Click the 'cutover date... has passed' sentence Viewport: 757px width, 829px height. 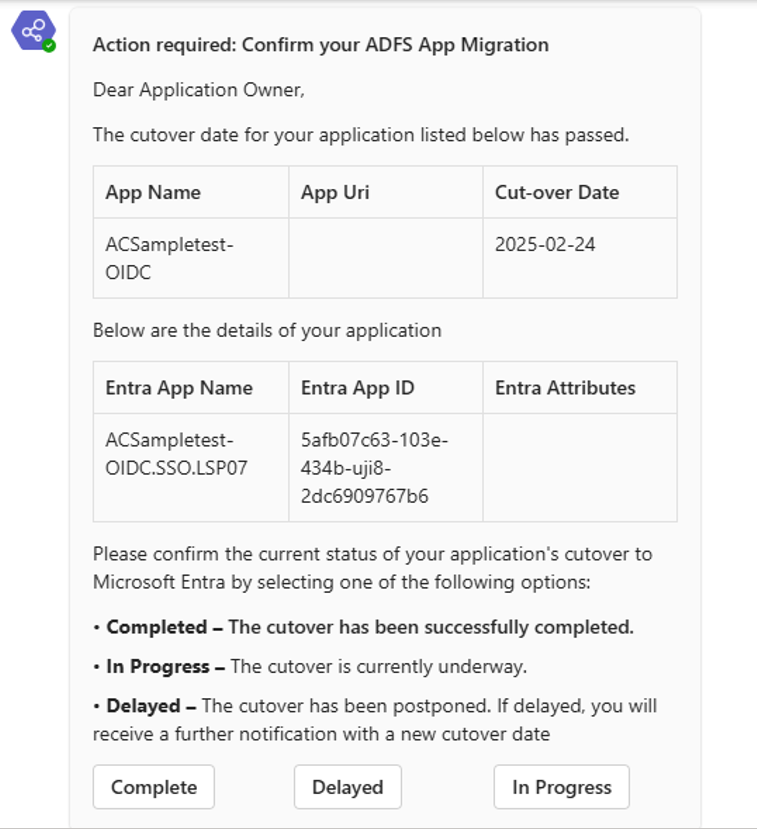[361, 135]
